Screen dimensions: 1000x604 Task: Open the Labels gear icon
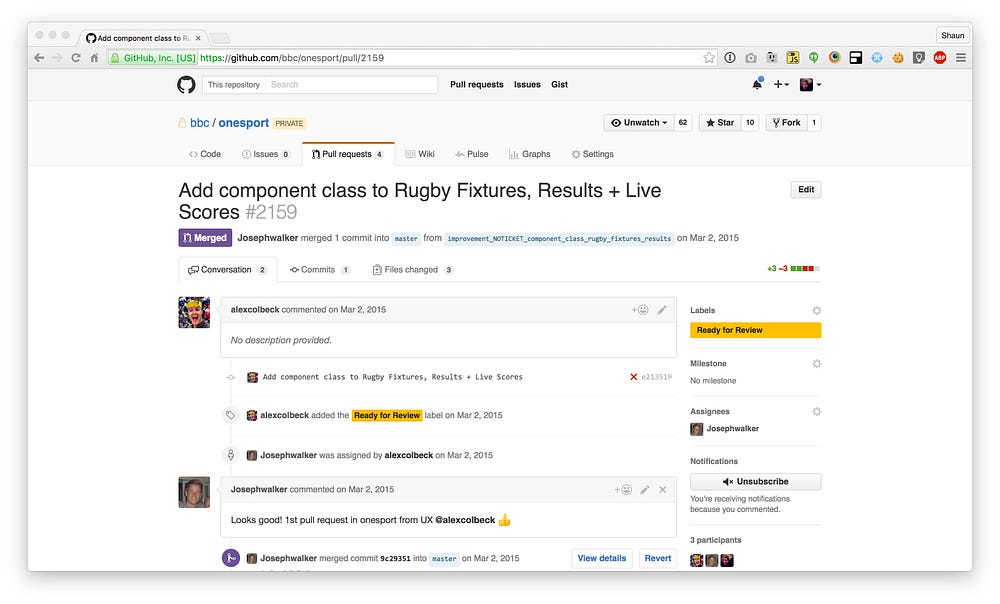tap(816, 311)
